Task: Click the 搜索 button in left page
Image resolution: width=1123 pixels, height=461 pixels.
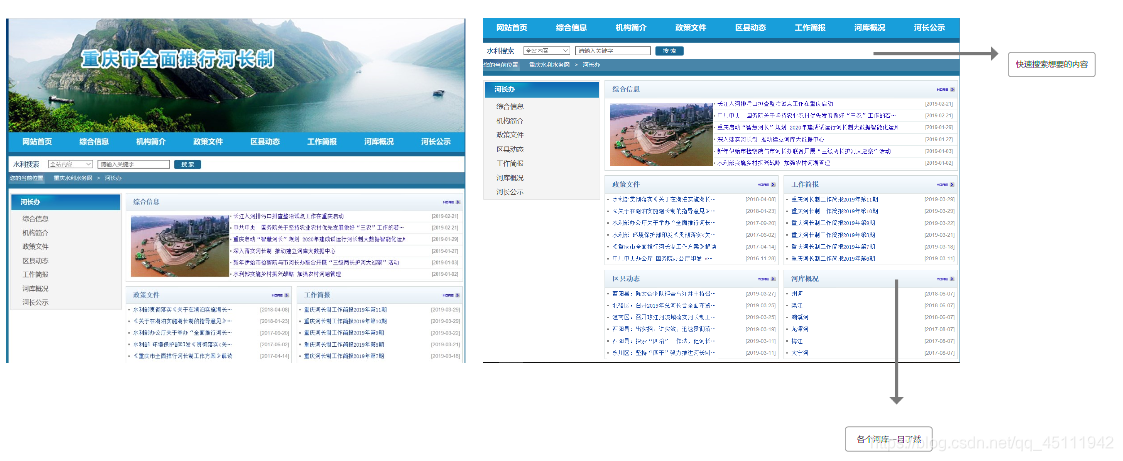Action: point(188,164)
